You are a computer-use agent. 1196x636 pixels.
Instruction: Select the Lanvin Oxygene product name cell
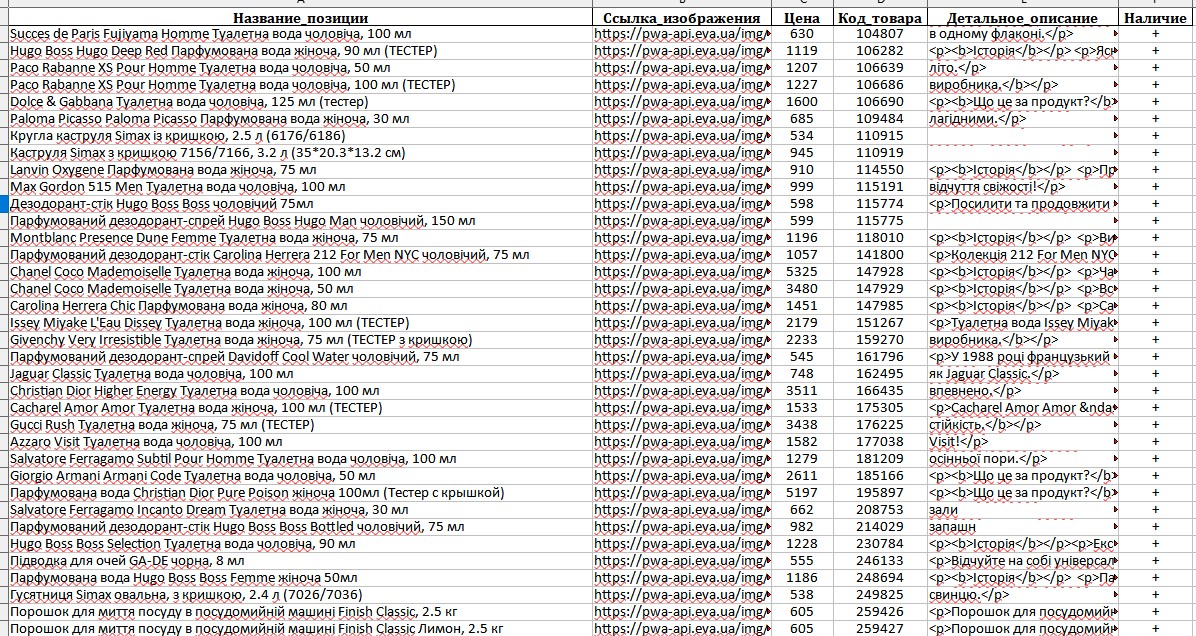point(301,170)
